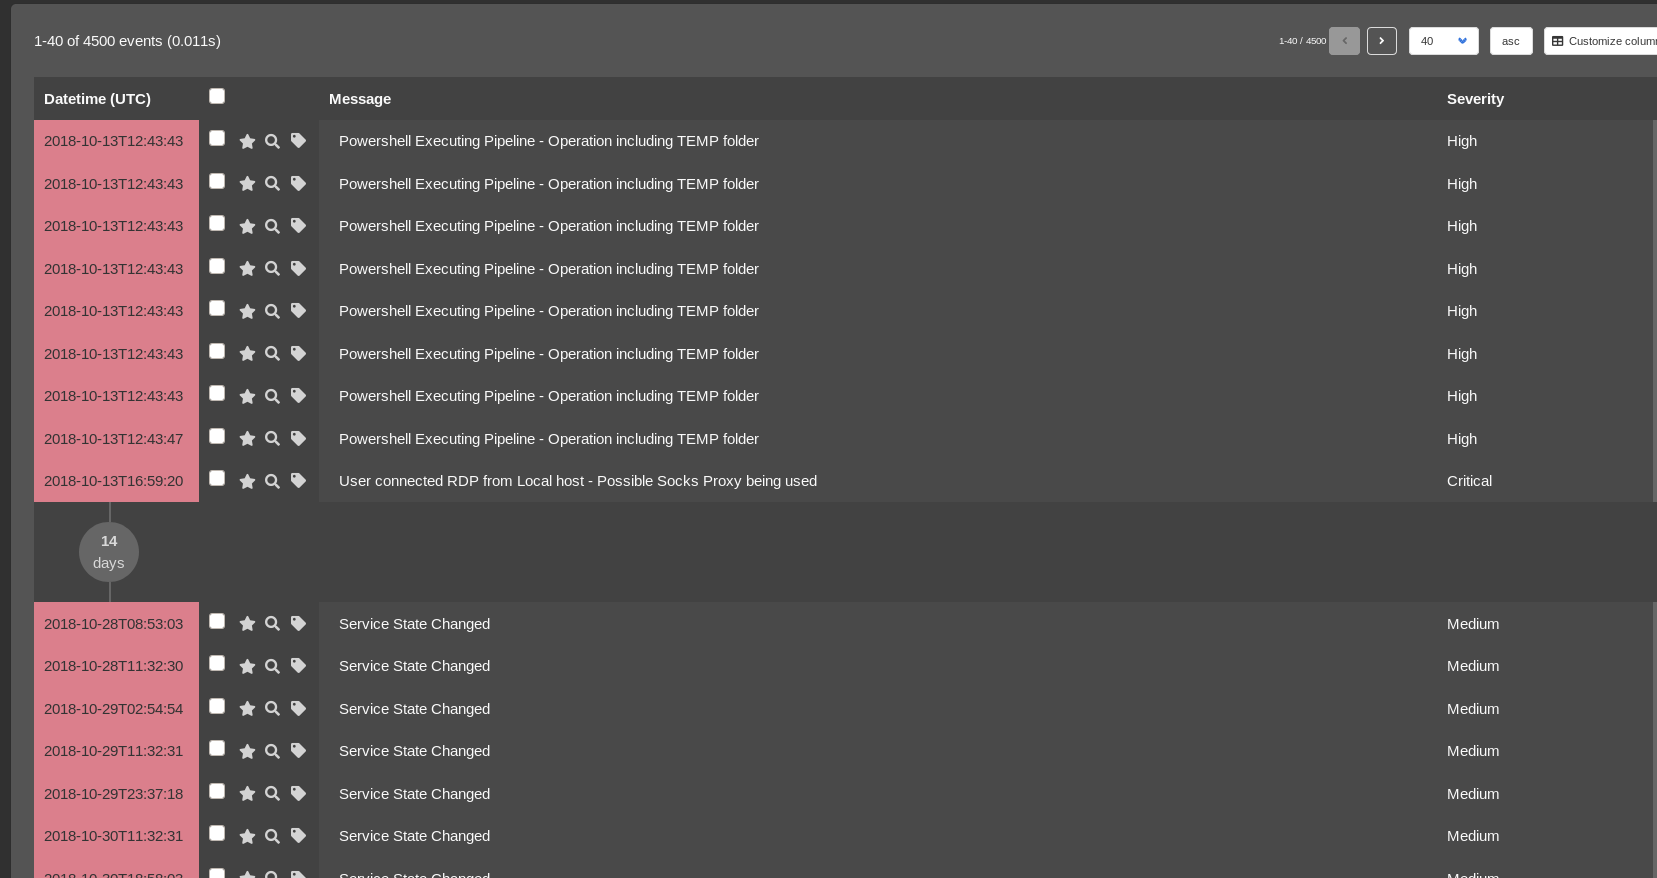Click the Datetime (UTC) column header
Viewport: 1657px width, 878px height.
pos(97,98)
